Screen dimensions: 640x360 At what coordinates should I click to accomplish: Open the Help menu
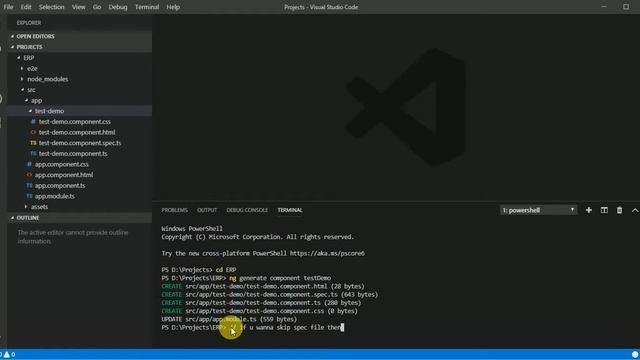click(173, 7)
